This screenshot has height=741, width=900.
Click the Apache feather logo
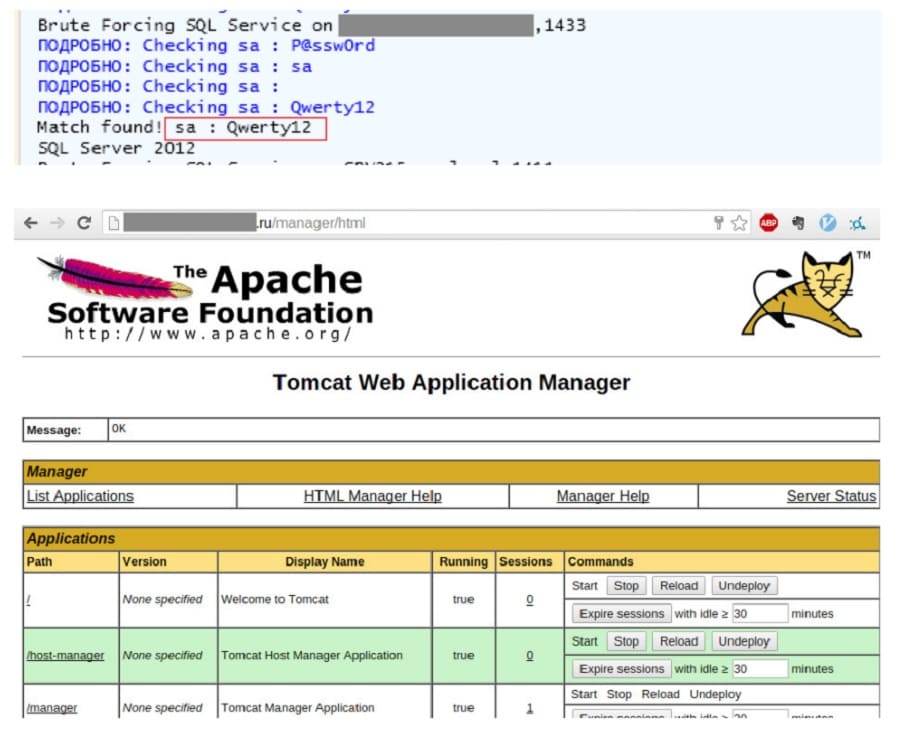(x=115, y=277)
